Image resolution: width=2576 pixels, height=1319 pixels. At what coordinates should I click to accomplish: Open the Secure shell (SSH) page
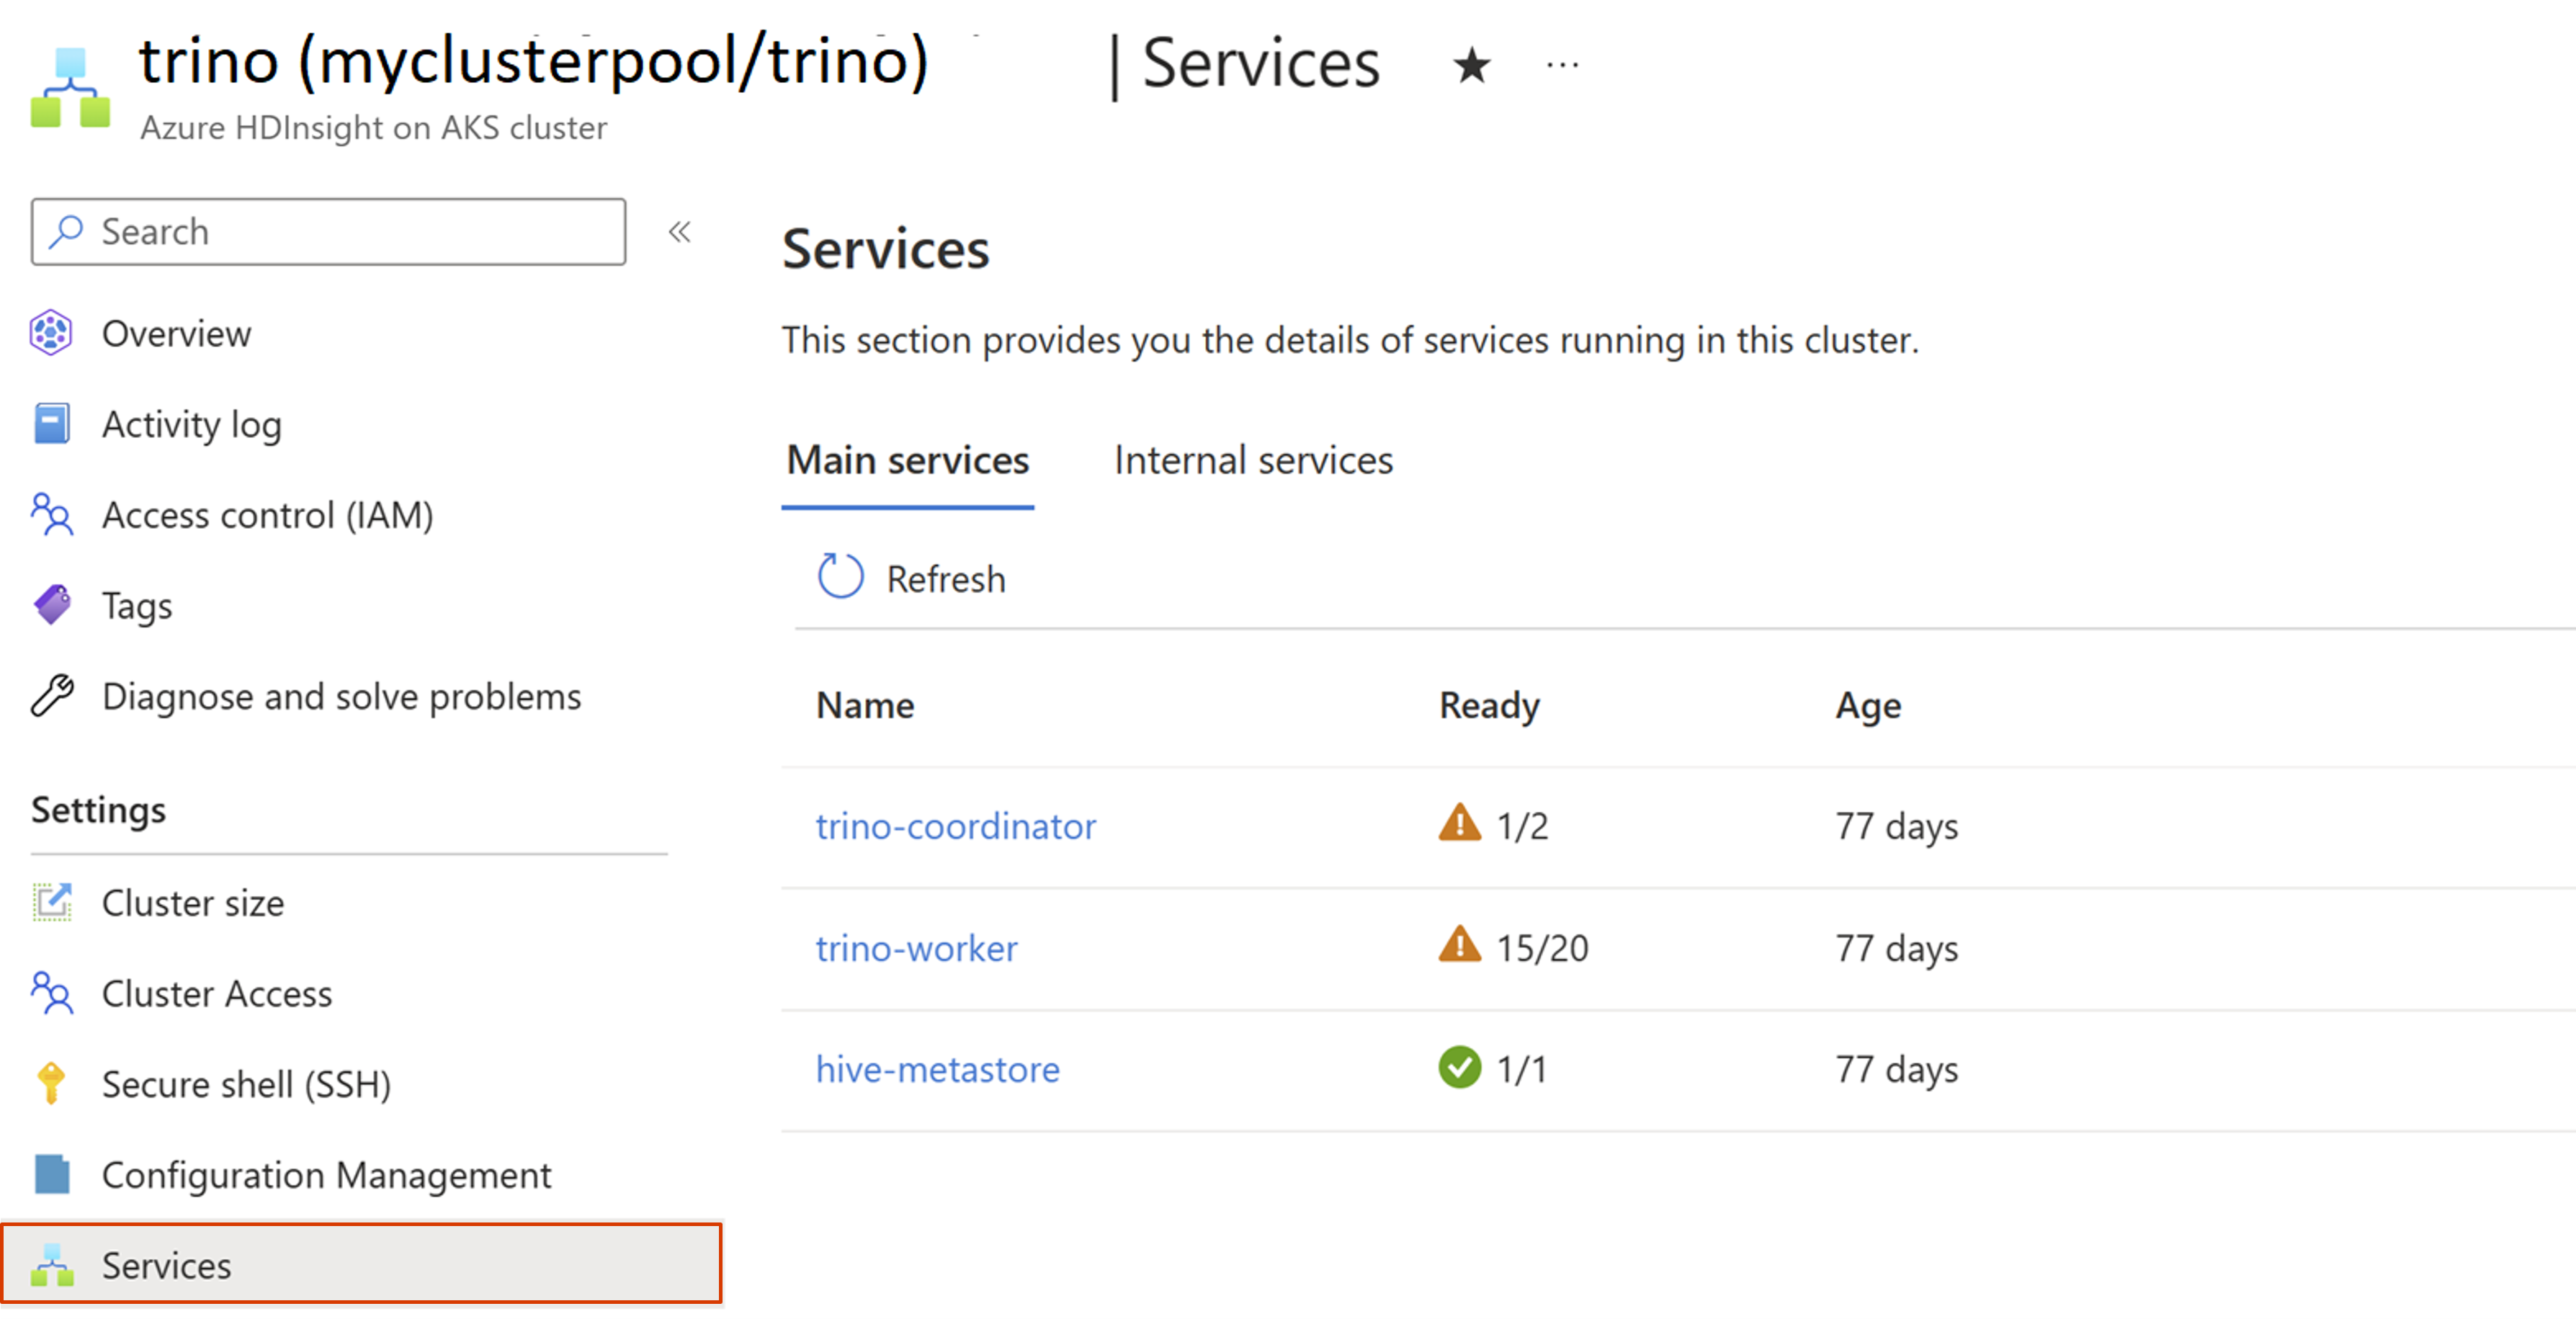pos(246,1084)
